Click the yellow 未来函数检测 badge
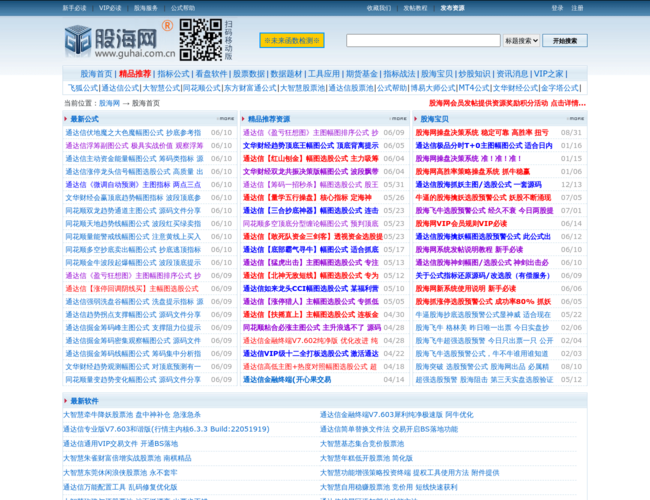 pyautogui.click(x=292, y=41)
